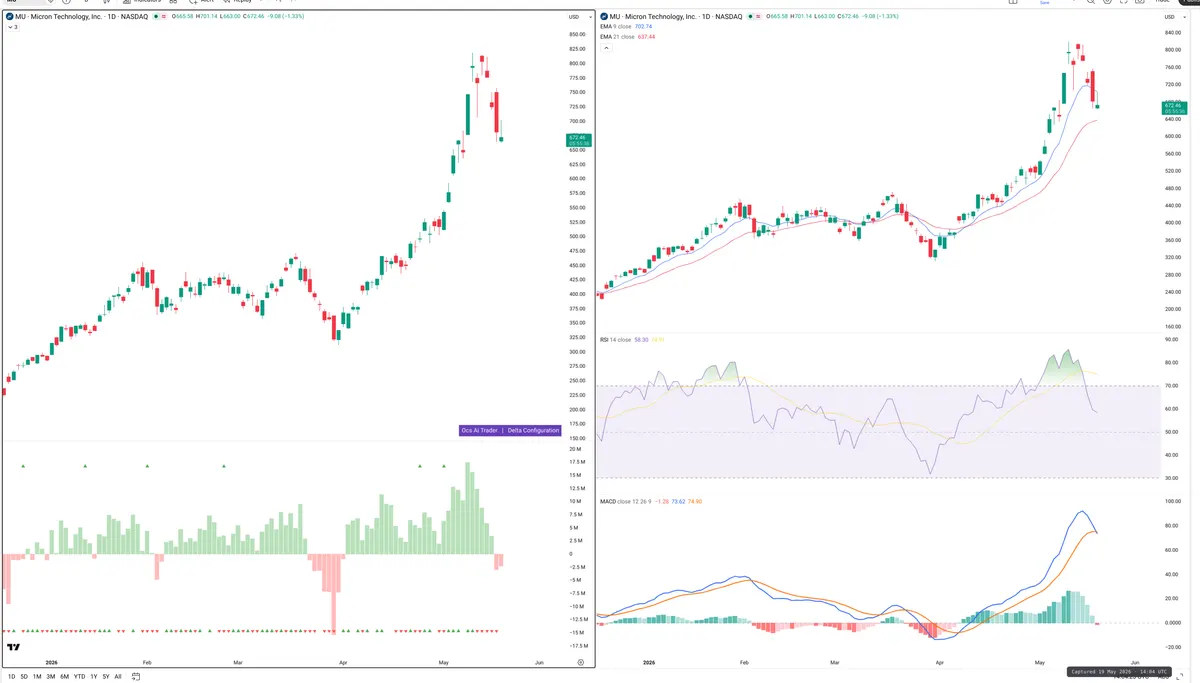
Task: Select the 6M time range button
Action: point(64,676)
